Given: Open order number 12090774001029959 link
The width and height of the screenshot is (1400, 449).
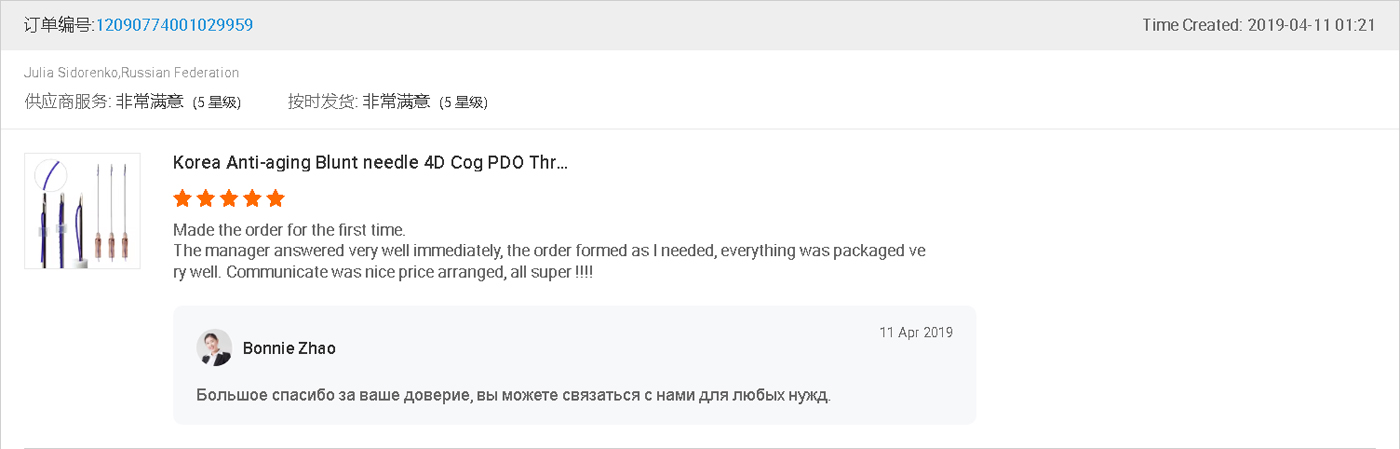Looking at the screenshot, I should (173, 25).
